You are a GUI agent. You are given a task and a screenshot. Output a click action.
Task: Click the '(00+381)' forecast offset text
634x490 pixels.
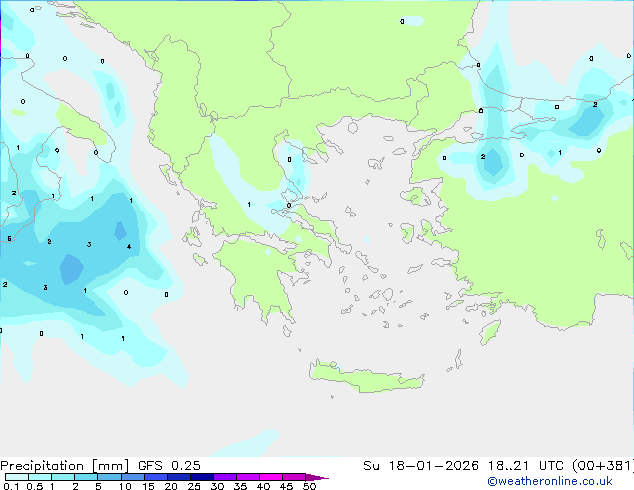pyautogui.click(x=603, y=466)
